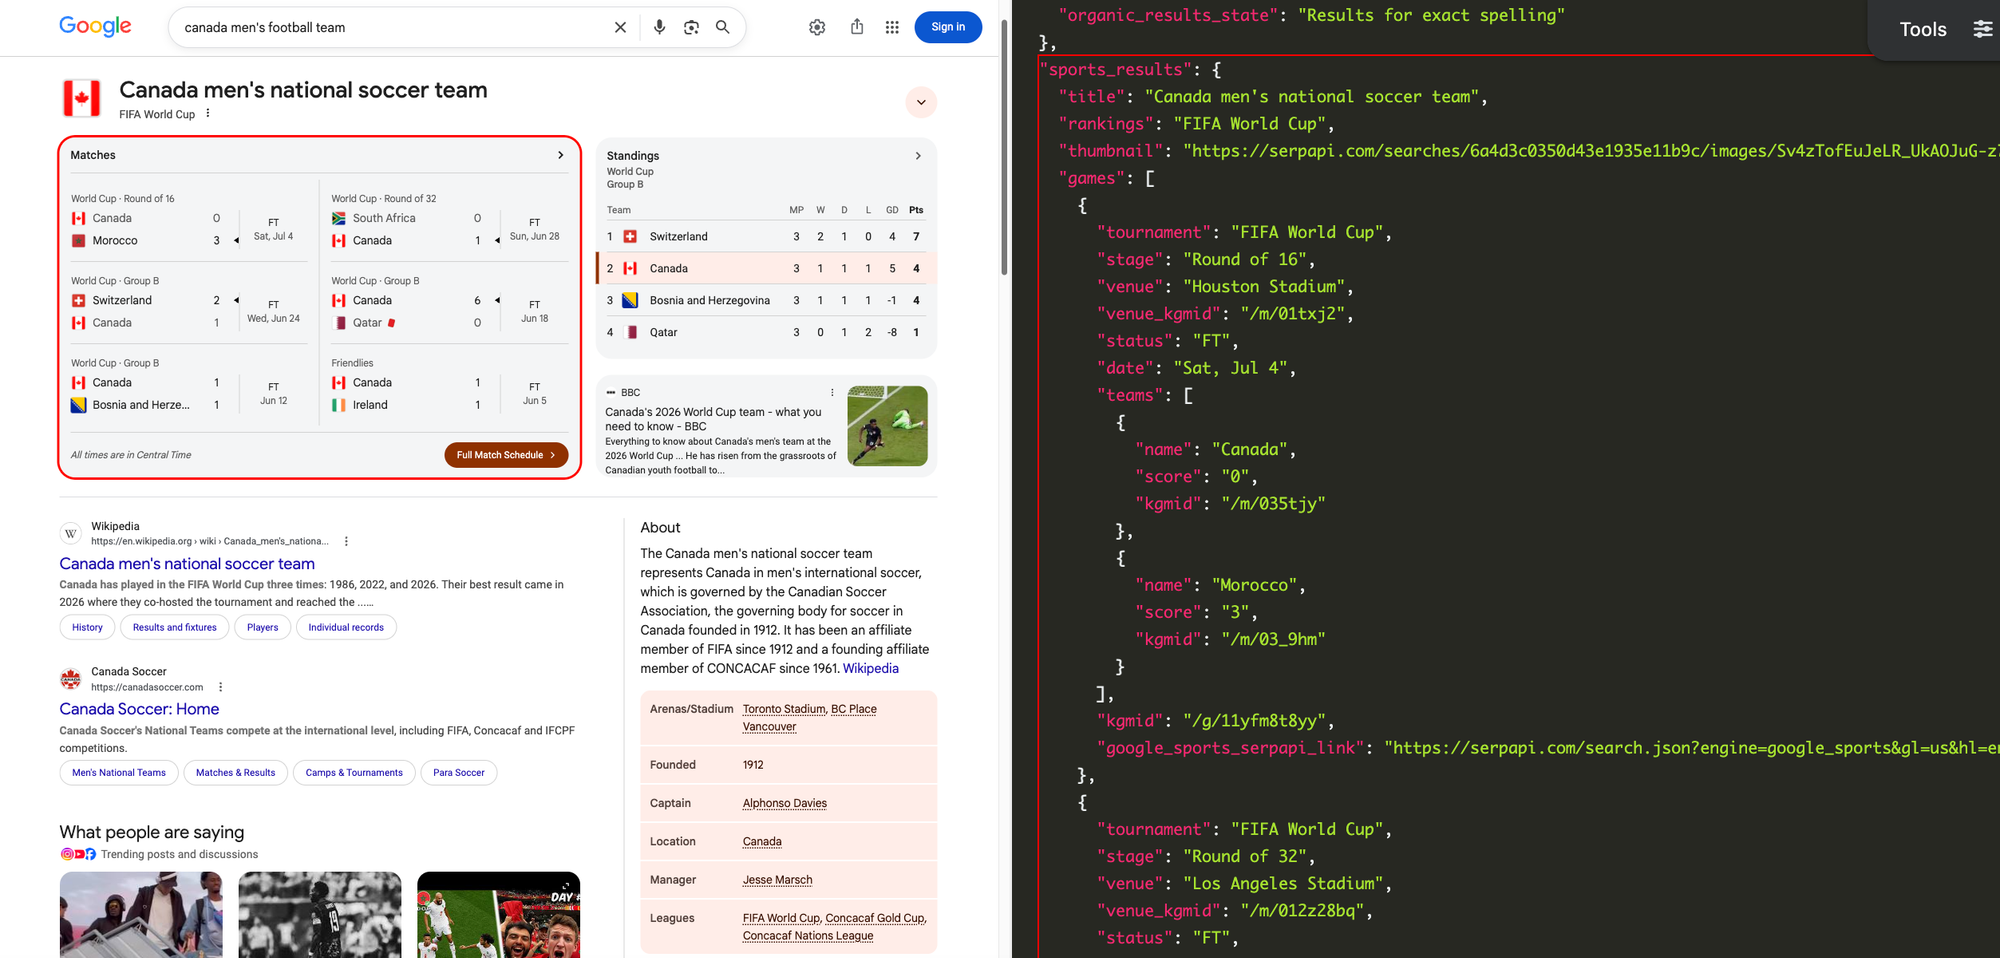
Task: Click the Qatar row in the standings table
Action: tap(766, 332)
